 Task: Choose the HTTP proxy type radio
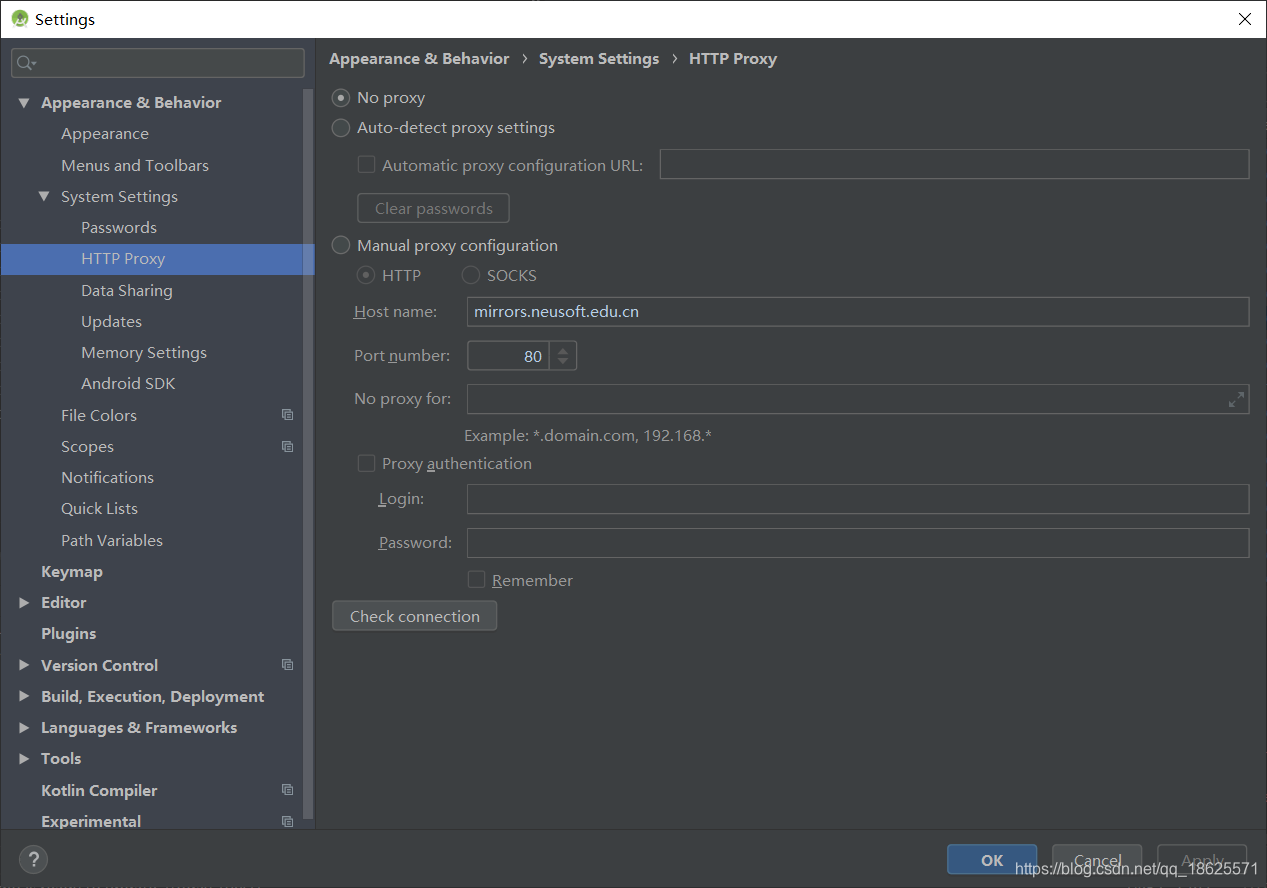coord(366,275)
